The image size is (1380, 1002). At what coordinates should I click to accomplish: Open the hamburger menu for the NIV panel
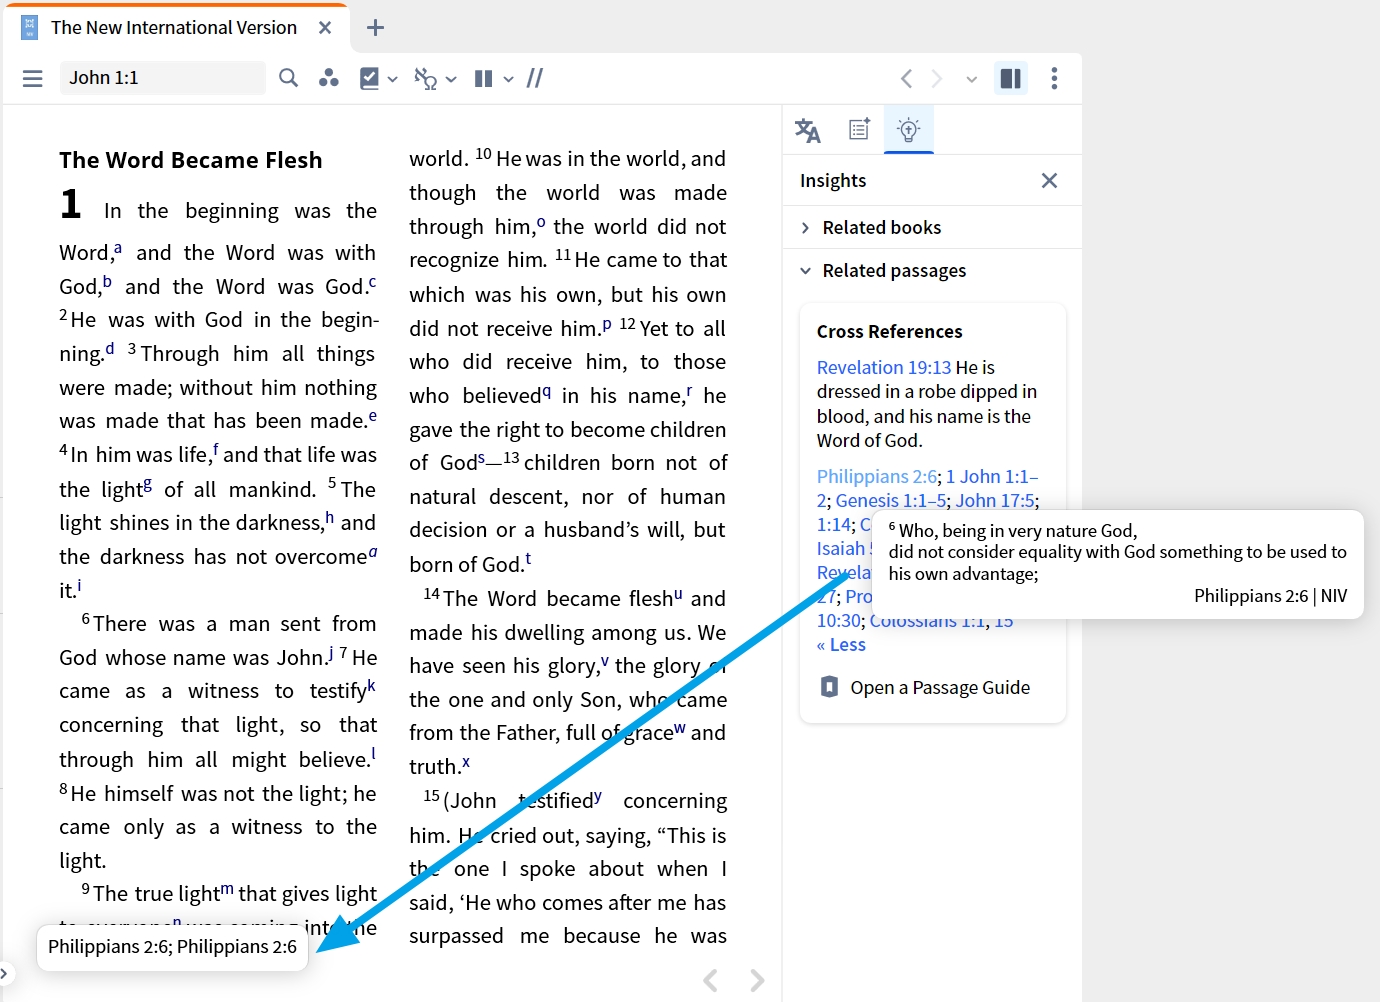coord(32,77)
